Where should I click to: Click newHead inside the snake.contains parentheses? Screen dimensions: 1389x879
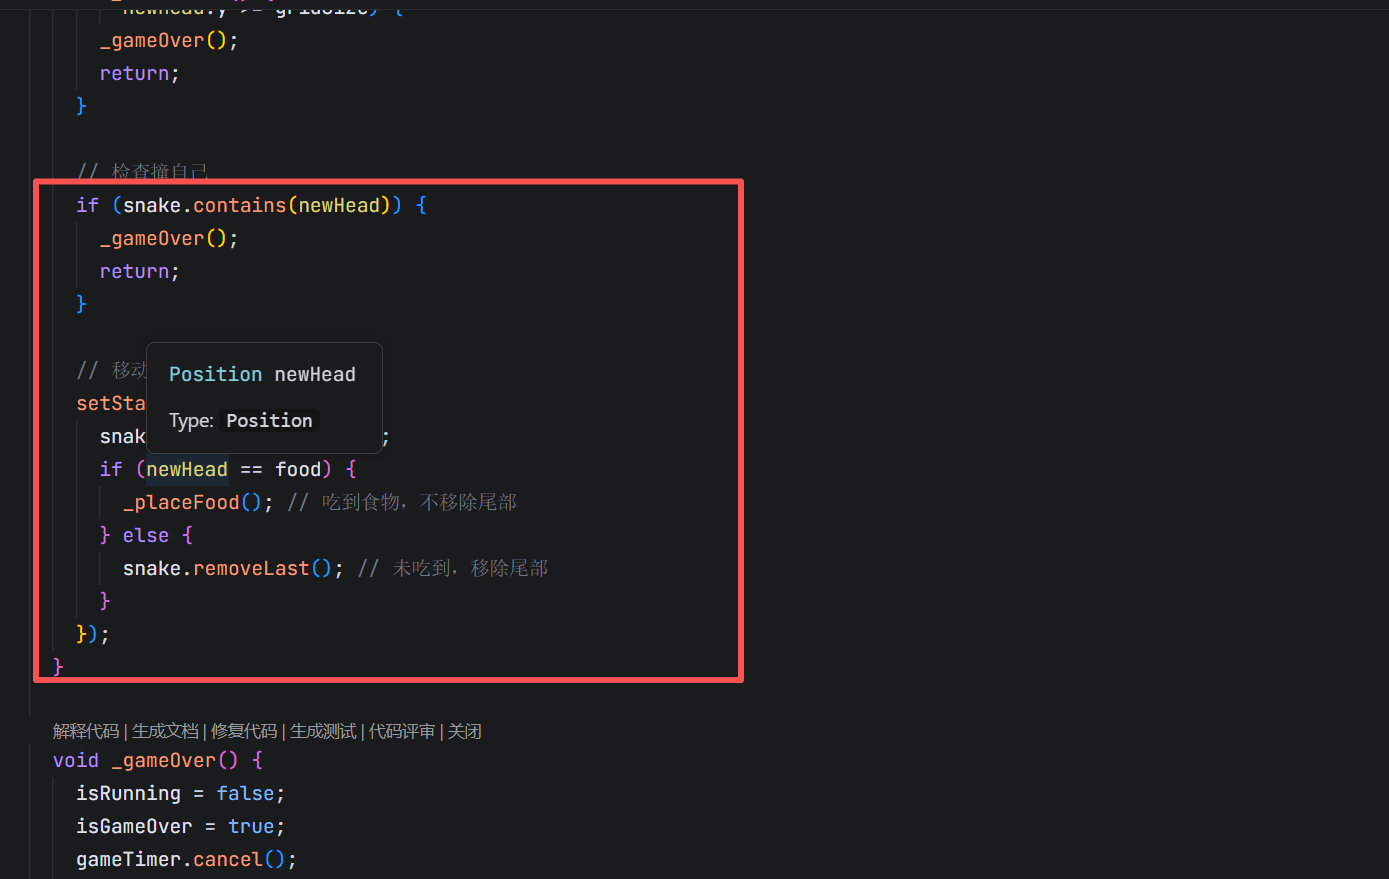(x=339, y=205)
